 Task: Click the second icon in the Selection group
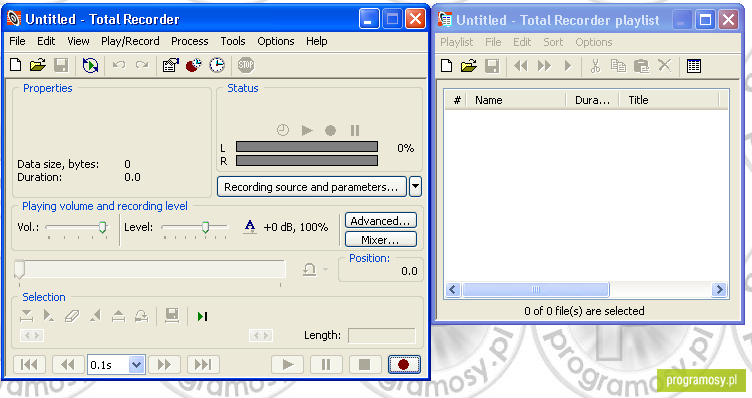click(x=48, y=316)
